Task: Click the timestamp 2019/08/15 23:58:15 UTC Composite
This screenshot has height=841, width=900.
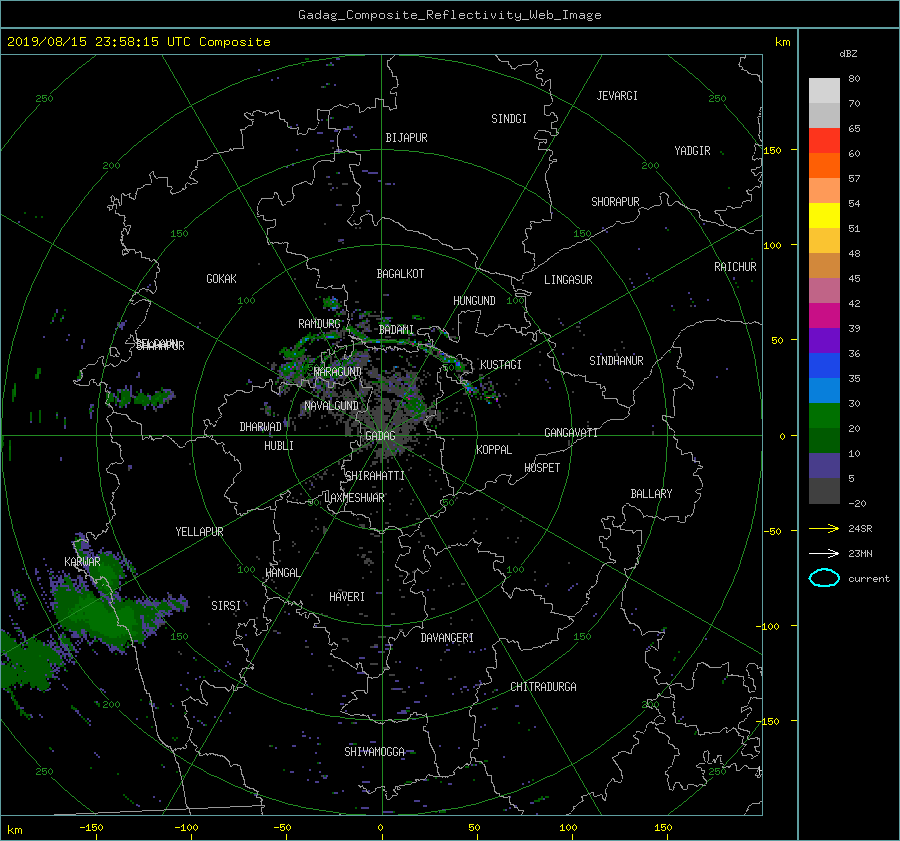Action: point(139,42)
